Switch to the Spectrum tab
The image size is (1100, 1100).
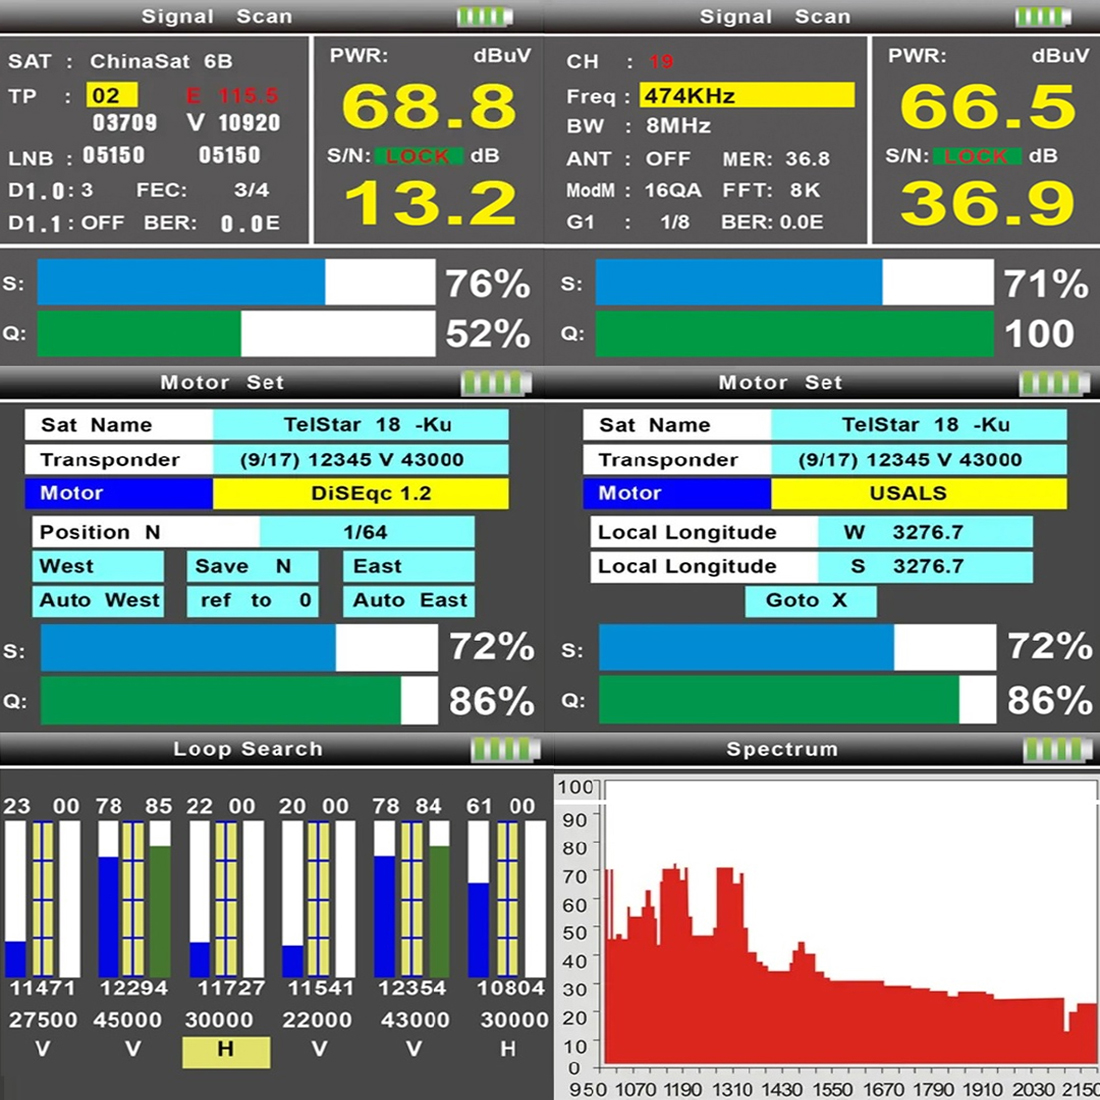pos(782,748)
